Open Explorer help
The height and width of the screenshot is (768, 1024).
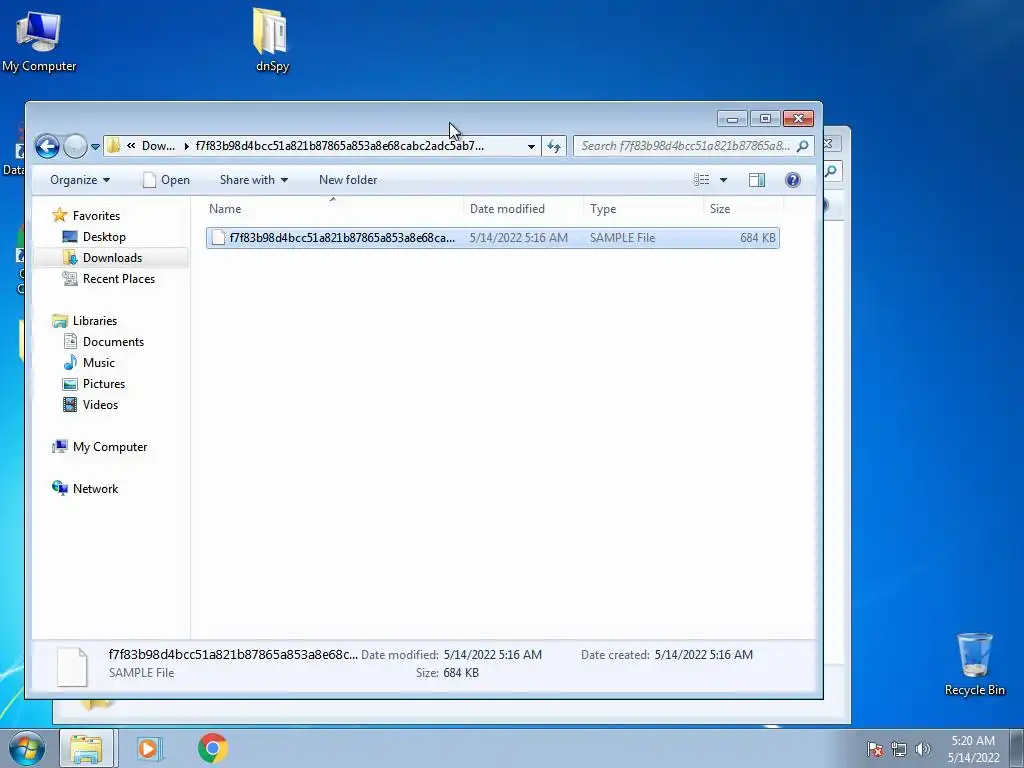coord(793,180)
